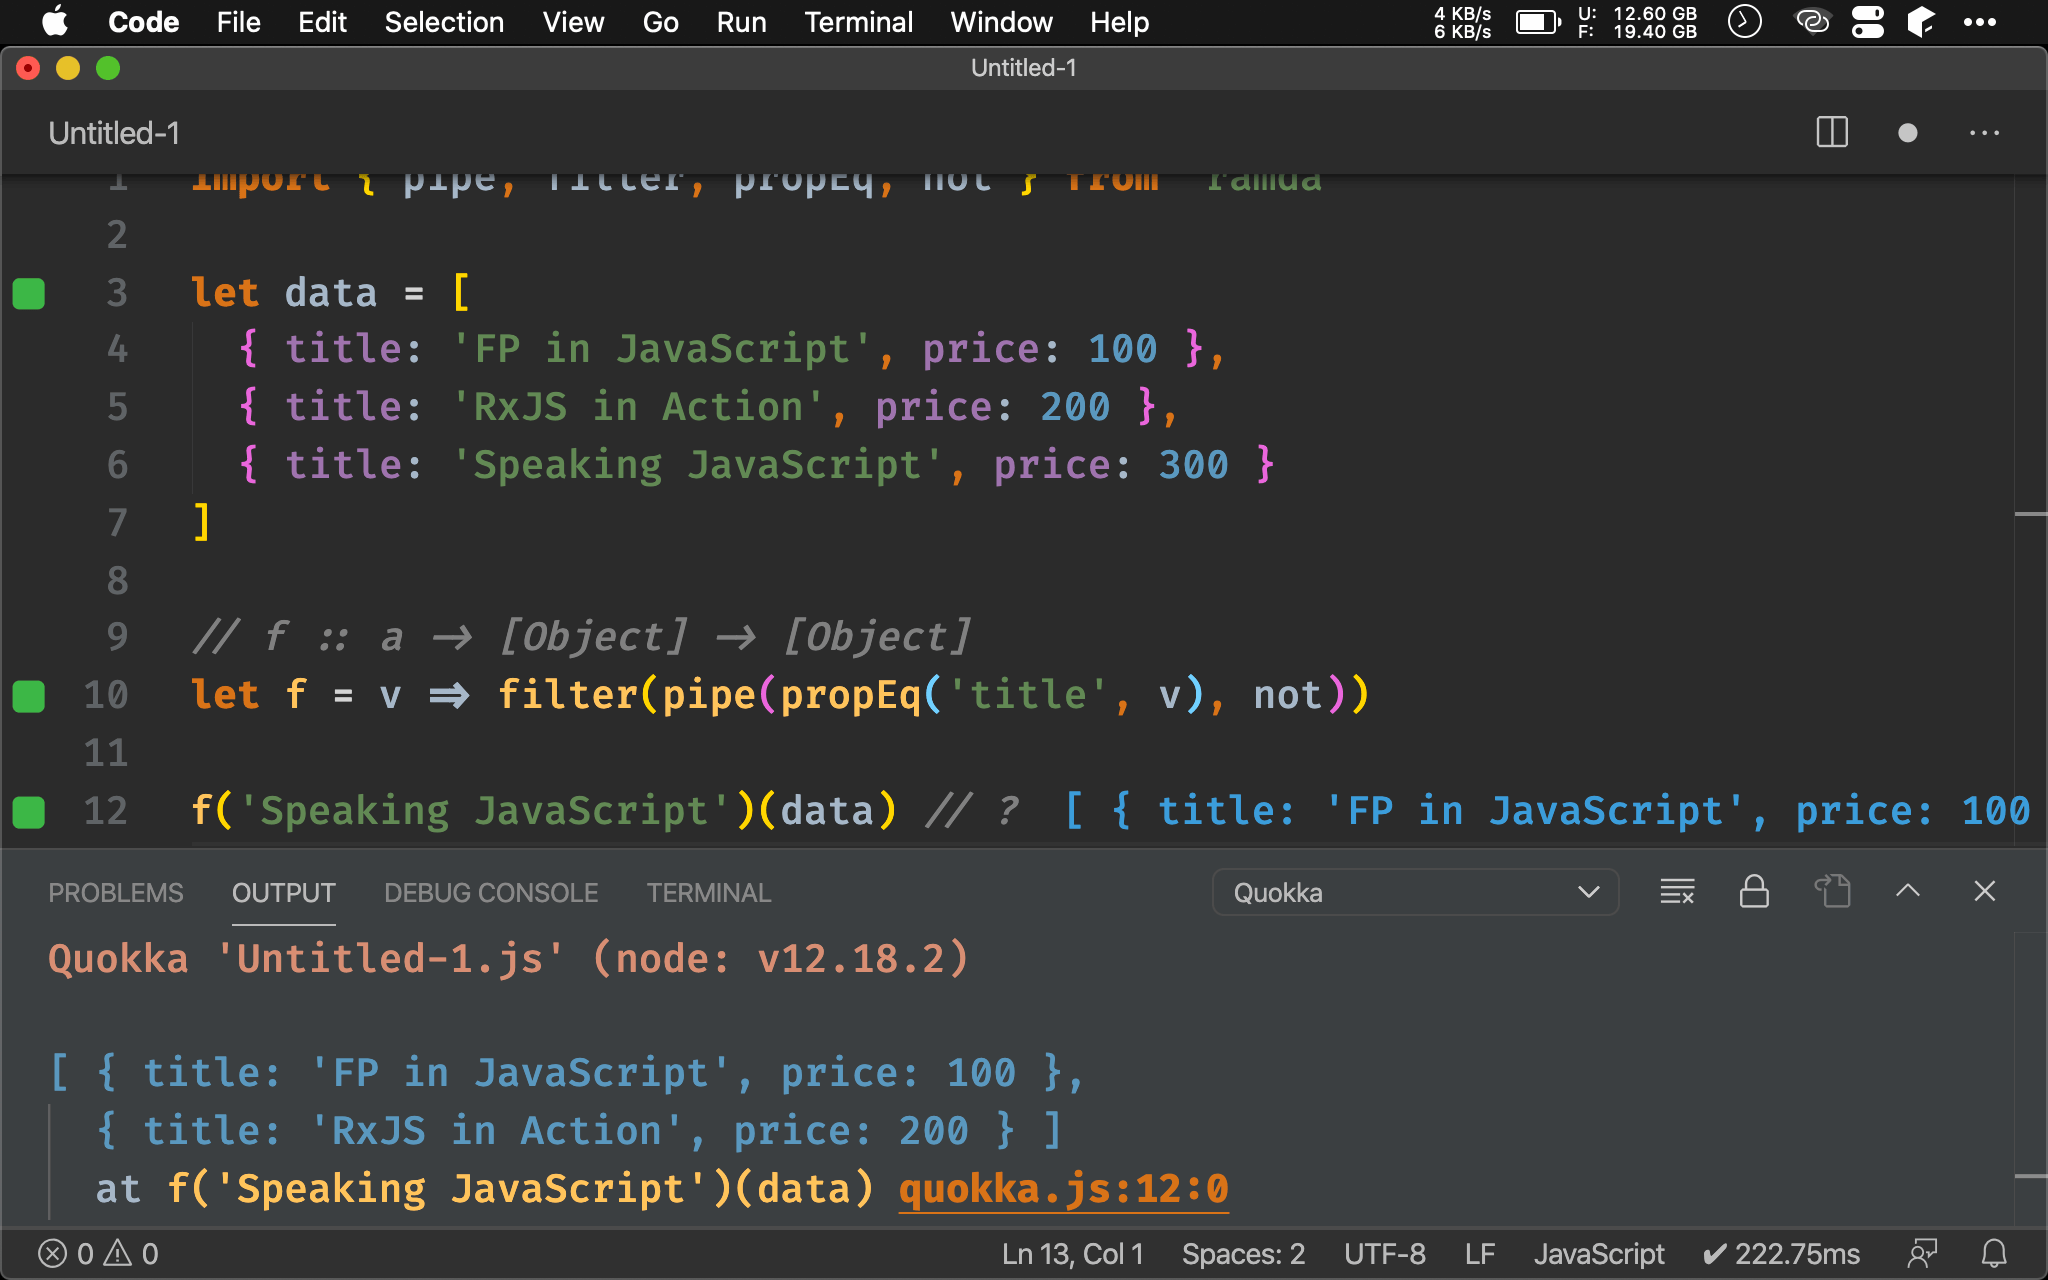Close the output panel

(1985, 891)
